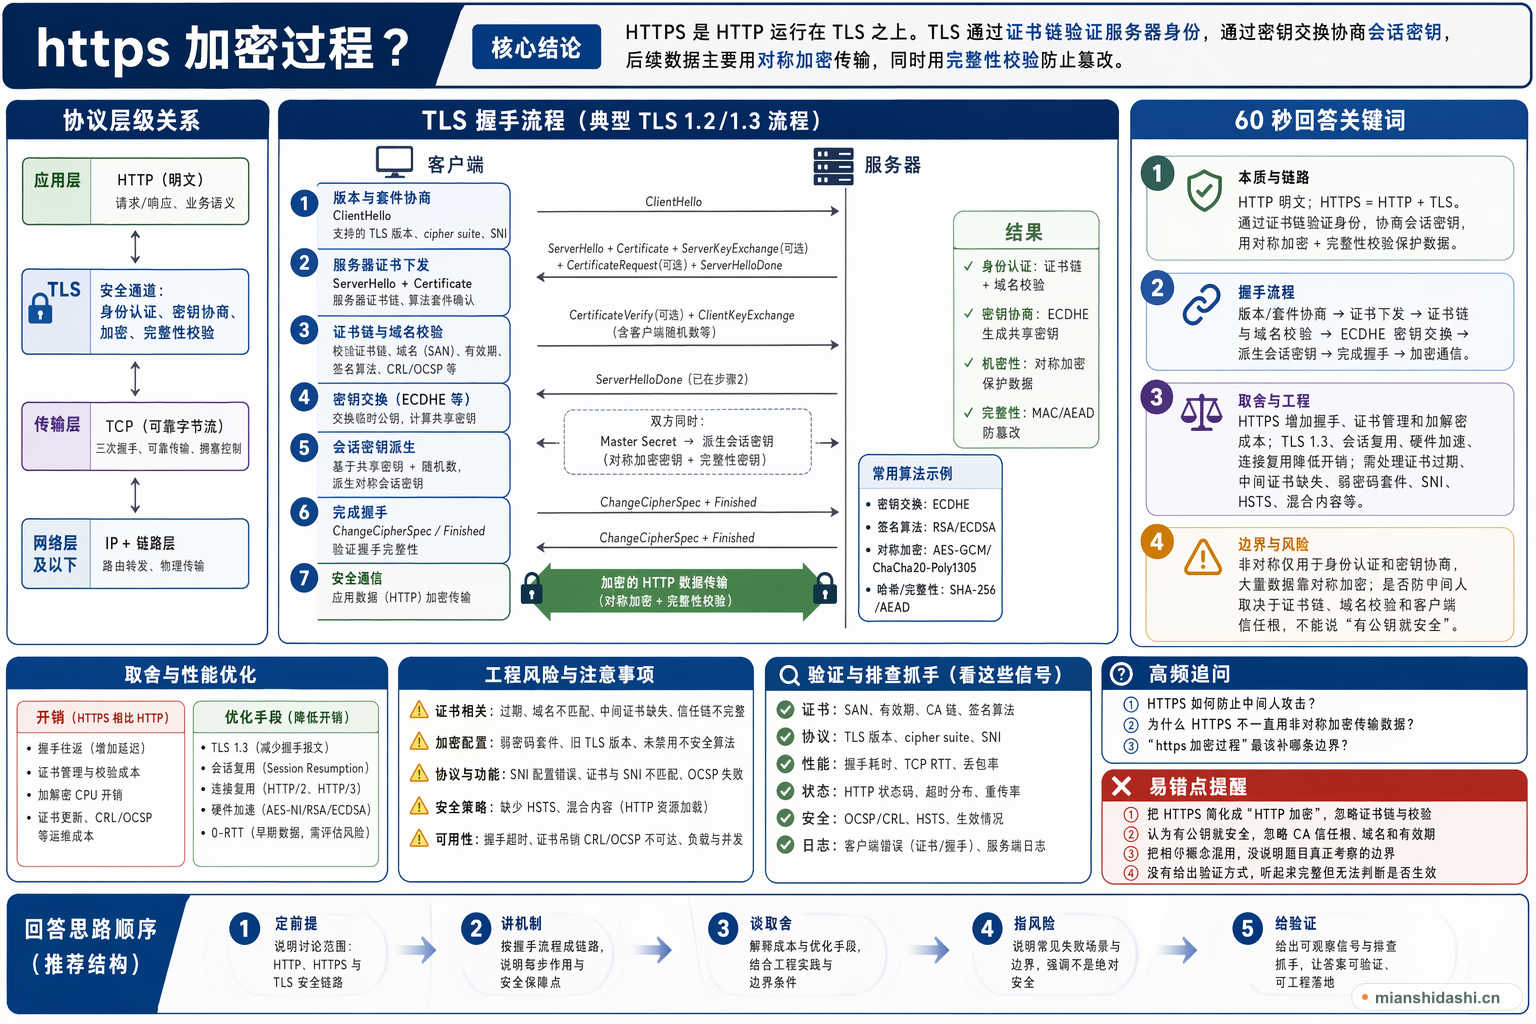Screen dimensions: 1536x1024
Task: Click the check circle beside 状态: HTTP 状态码
Action: pos(786,791)
